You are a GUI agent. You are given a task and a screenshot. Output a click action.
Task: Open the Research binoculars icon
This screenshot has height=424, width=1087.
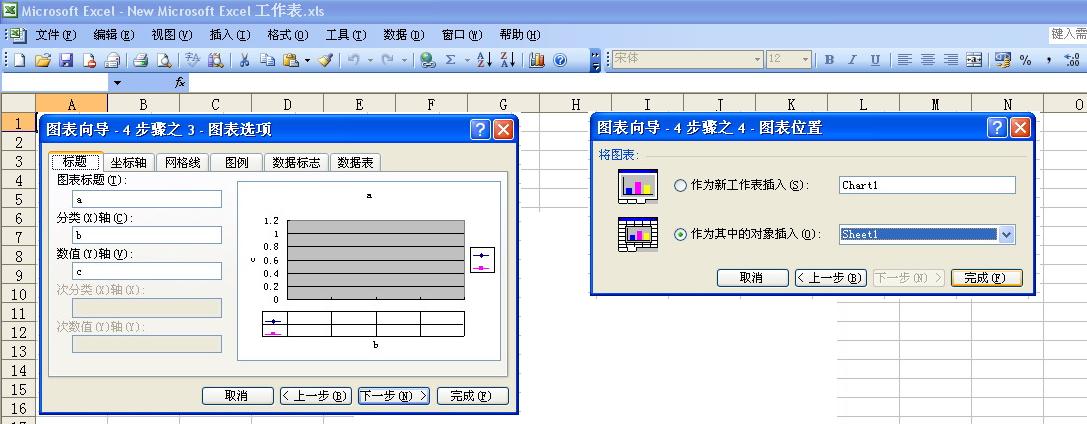click(216, 60)
